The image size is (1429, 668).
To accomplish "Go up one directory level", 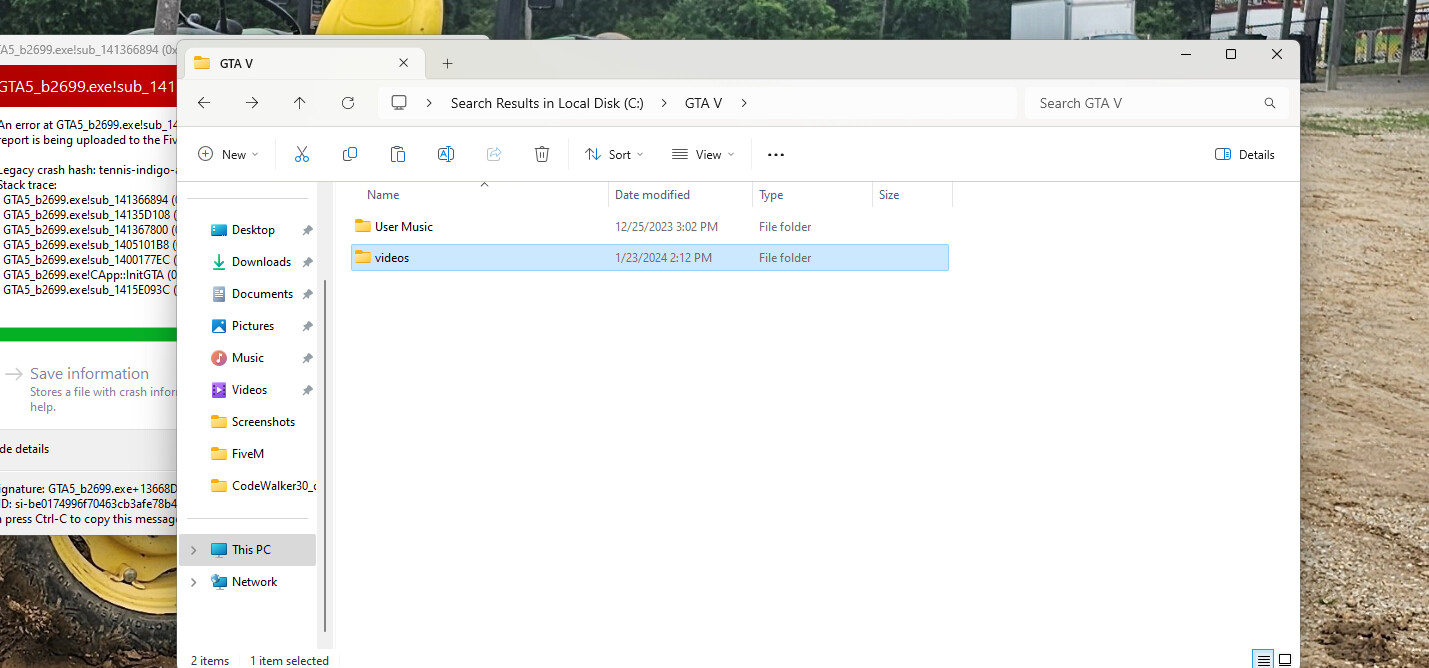I will (300, 103).
